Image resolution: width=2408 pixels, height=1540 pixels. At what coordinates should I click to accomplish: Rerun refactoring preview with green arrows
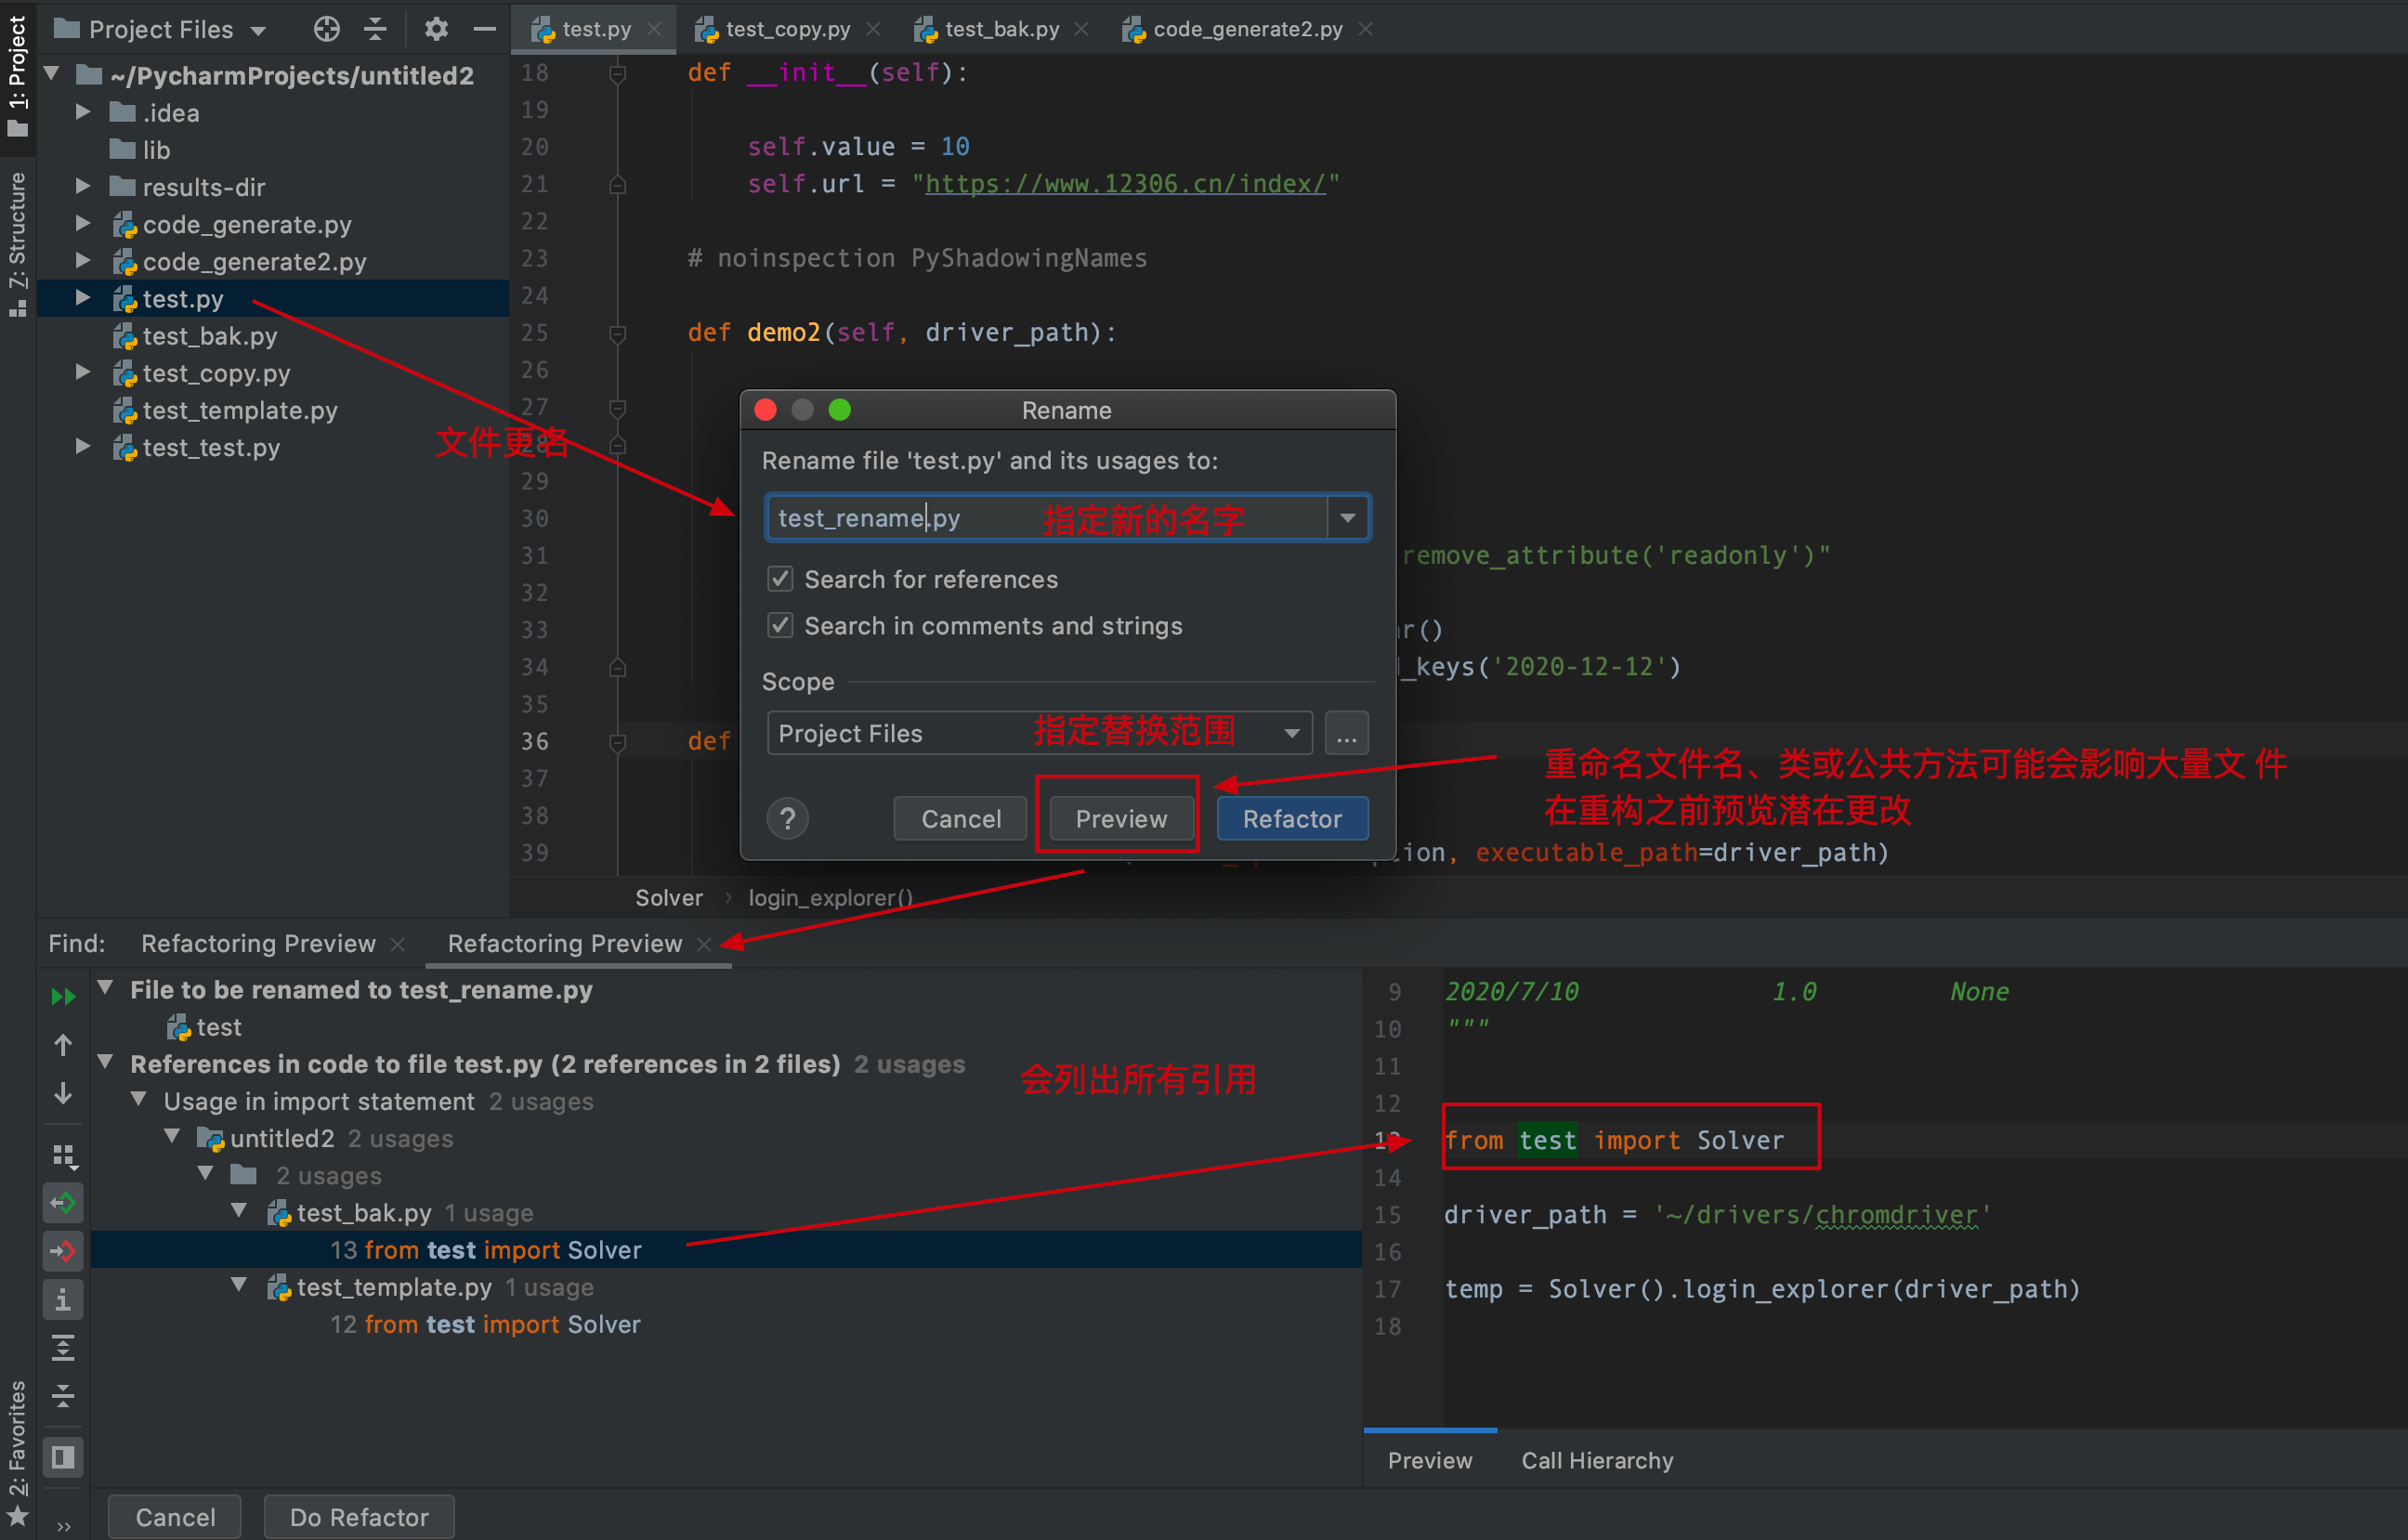(63, 996)
